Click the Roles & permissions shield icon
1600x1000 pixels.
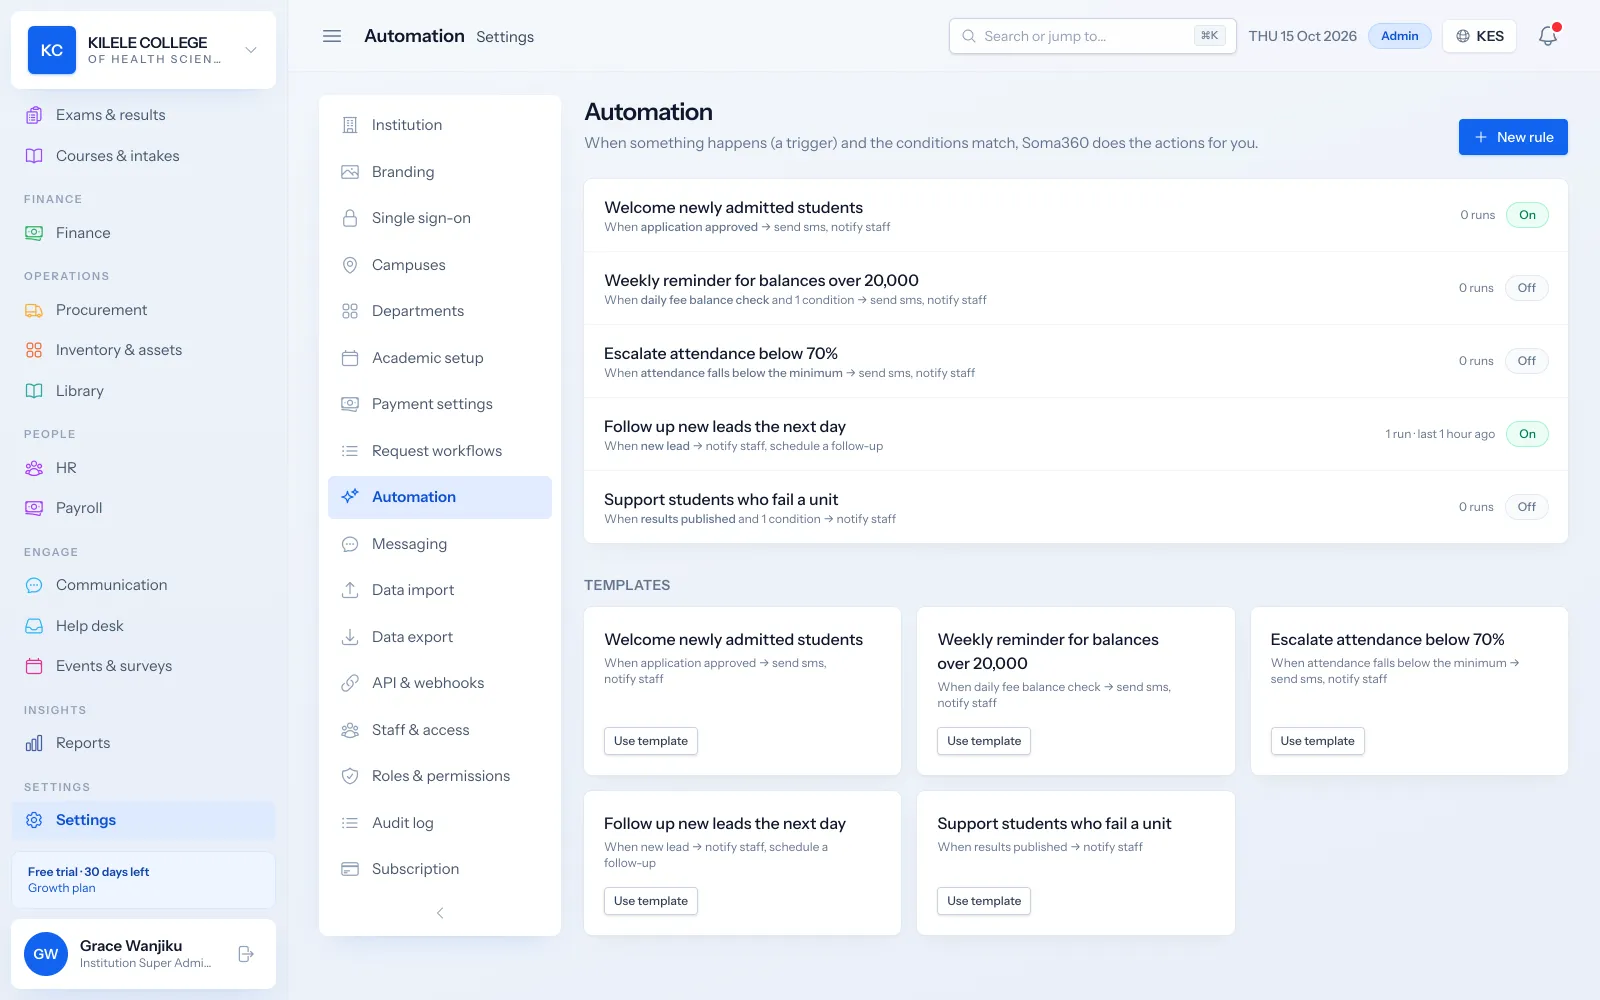(x=350, y=776)
